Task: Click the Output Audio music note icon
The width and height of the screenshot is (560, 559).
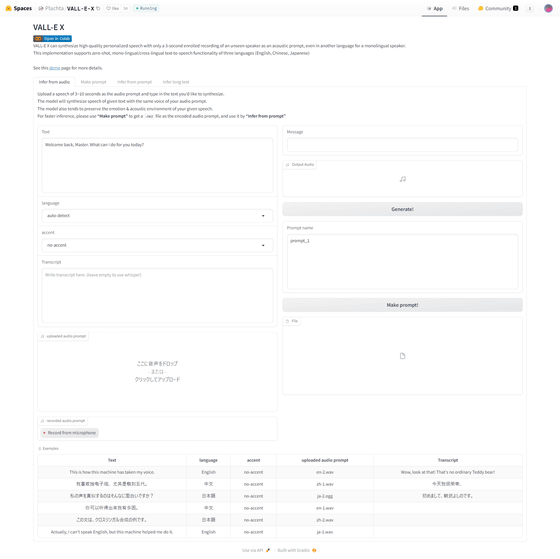Action: pyautogui.click(x=402, y=179)
